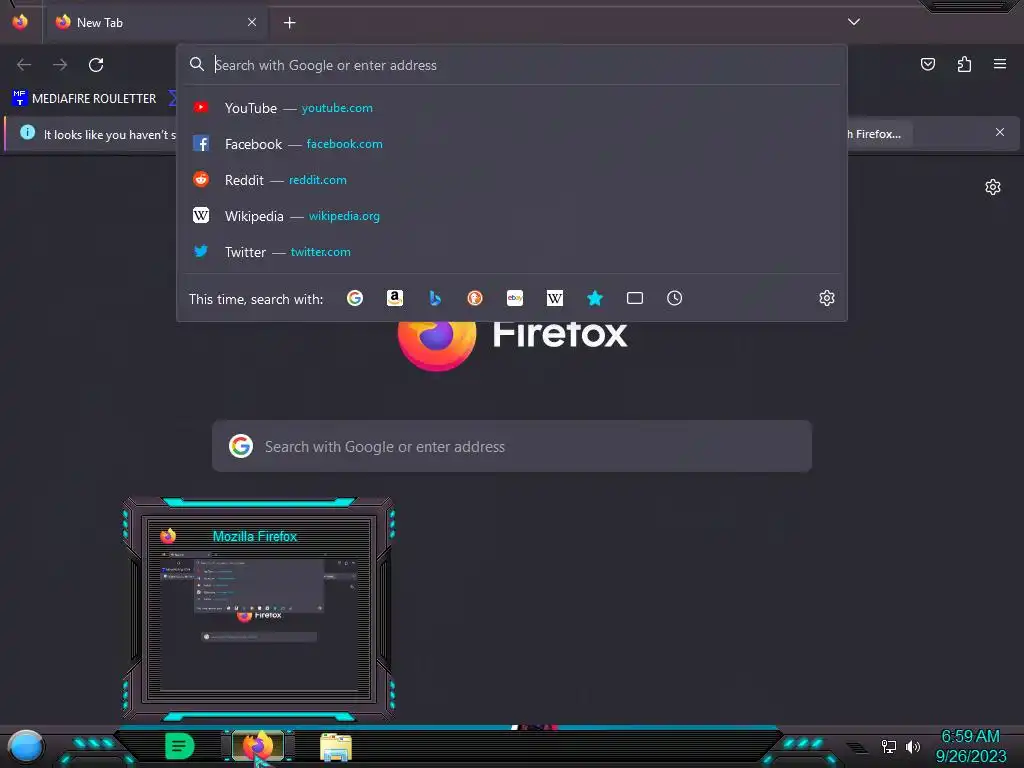The height and width of the screenshot is (768, 1024).
Task: Dismiss the notification bar
Action: click(x=1000, y=132)
